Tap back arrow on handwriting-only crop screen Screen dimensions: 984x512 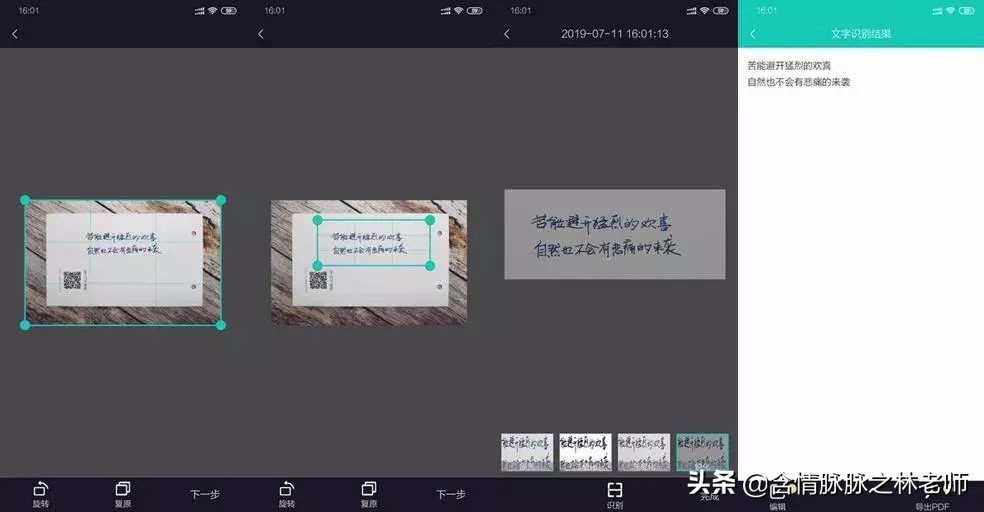pyautogui.click(x=261, y=34)
